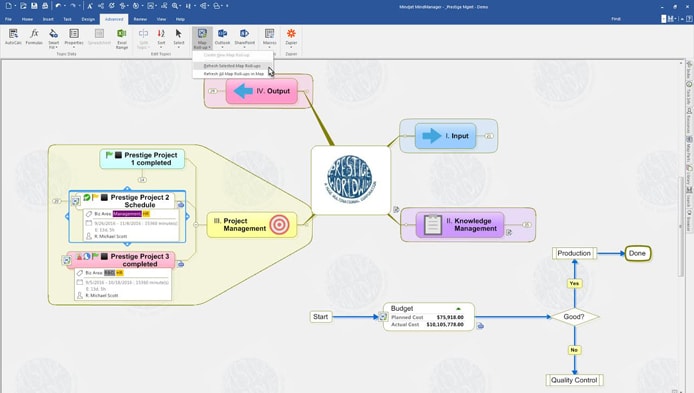Open the Library side panel tab

coord(689,176)
